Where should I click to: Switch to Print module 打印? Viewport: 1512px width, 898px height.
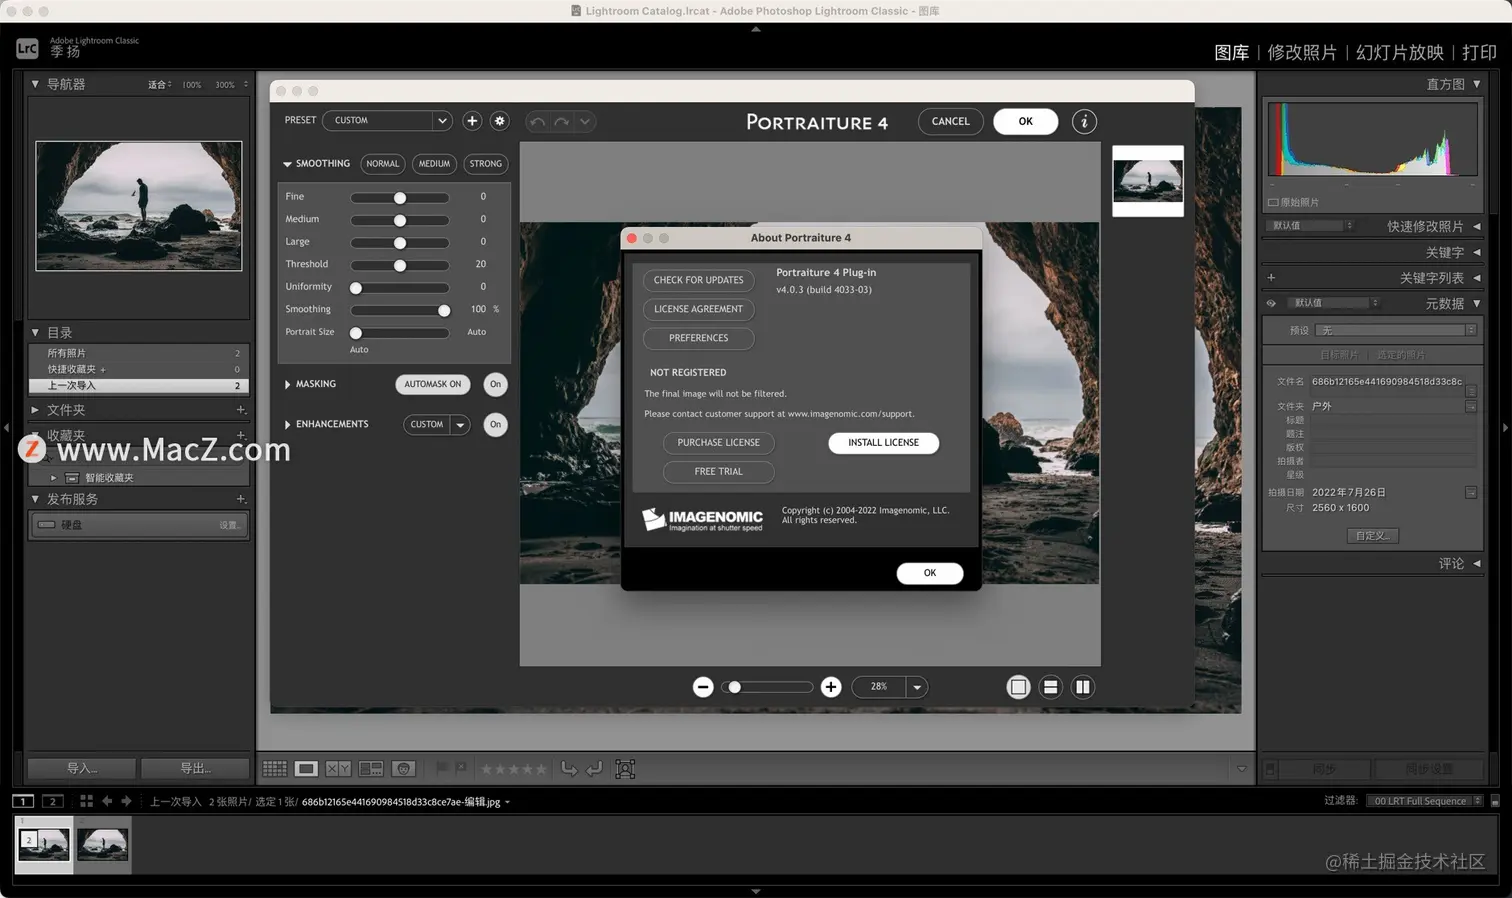coord(1480,53)
